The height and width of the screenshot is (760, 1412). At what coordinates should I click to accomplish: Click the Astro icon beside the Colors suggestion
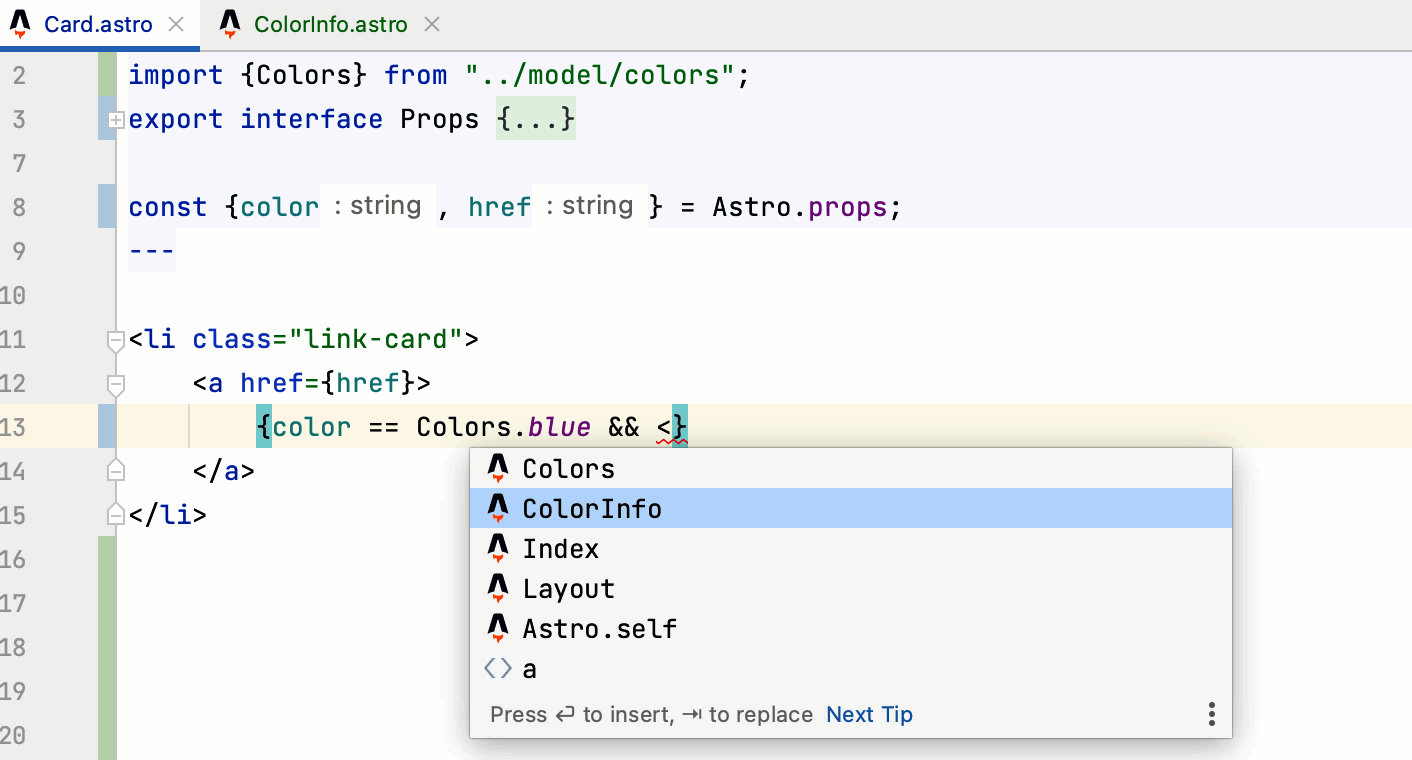[x=498, y=468]
